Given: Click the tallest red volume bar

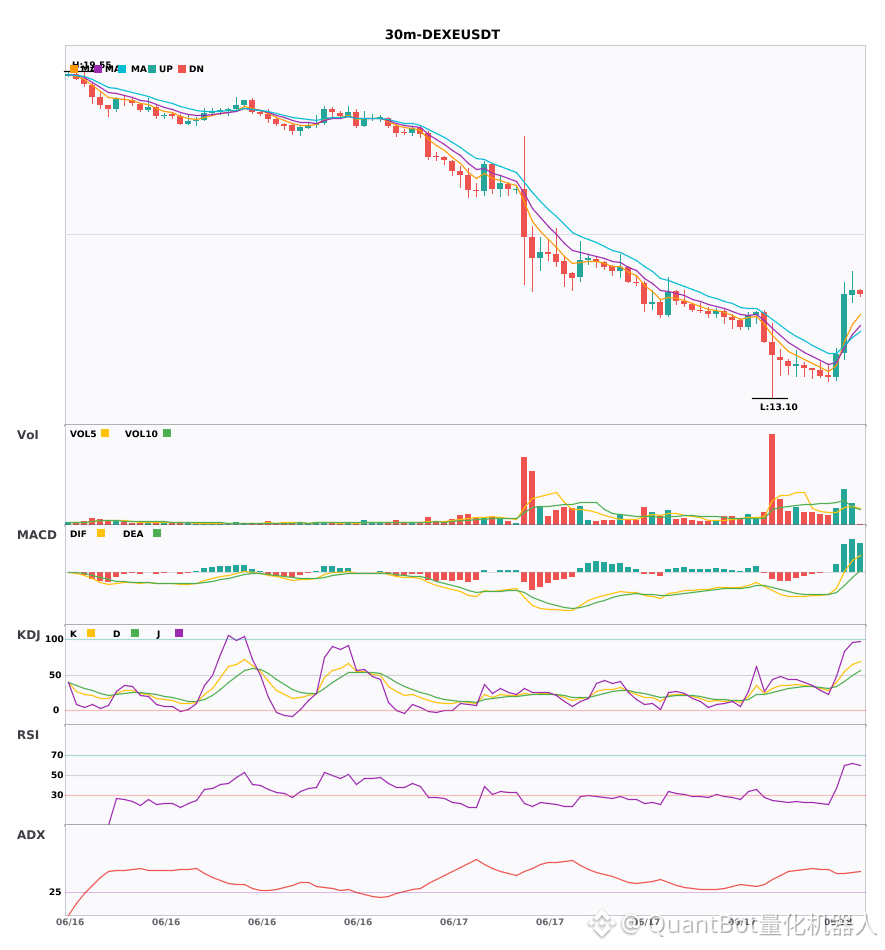Looking at the screenshot, I should [x=772, y=479].
